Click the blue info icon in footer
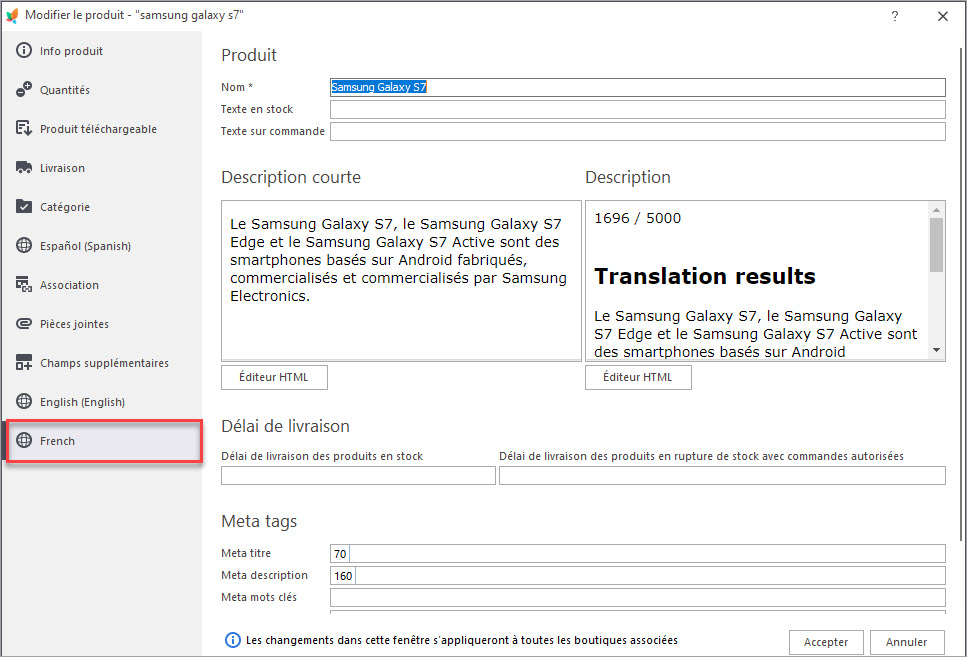This screenshot has height=657, width=967. (232, 640)
